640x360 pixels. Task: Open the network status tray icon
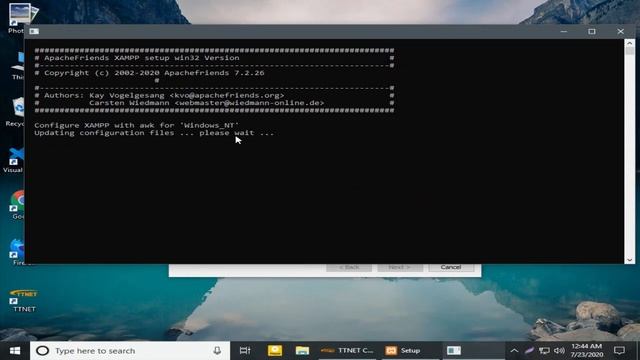[x=544, y=351]
